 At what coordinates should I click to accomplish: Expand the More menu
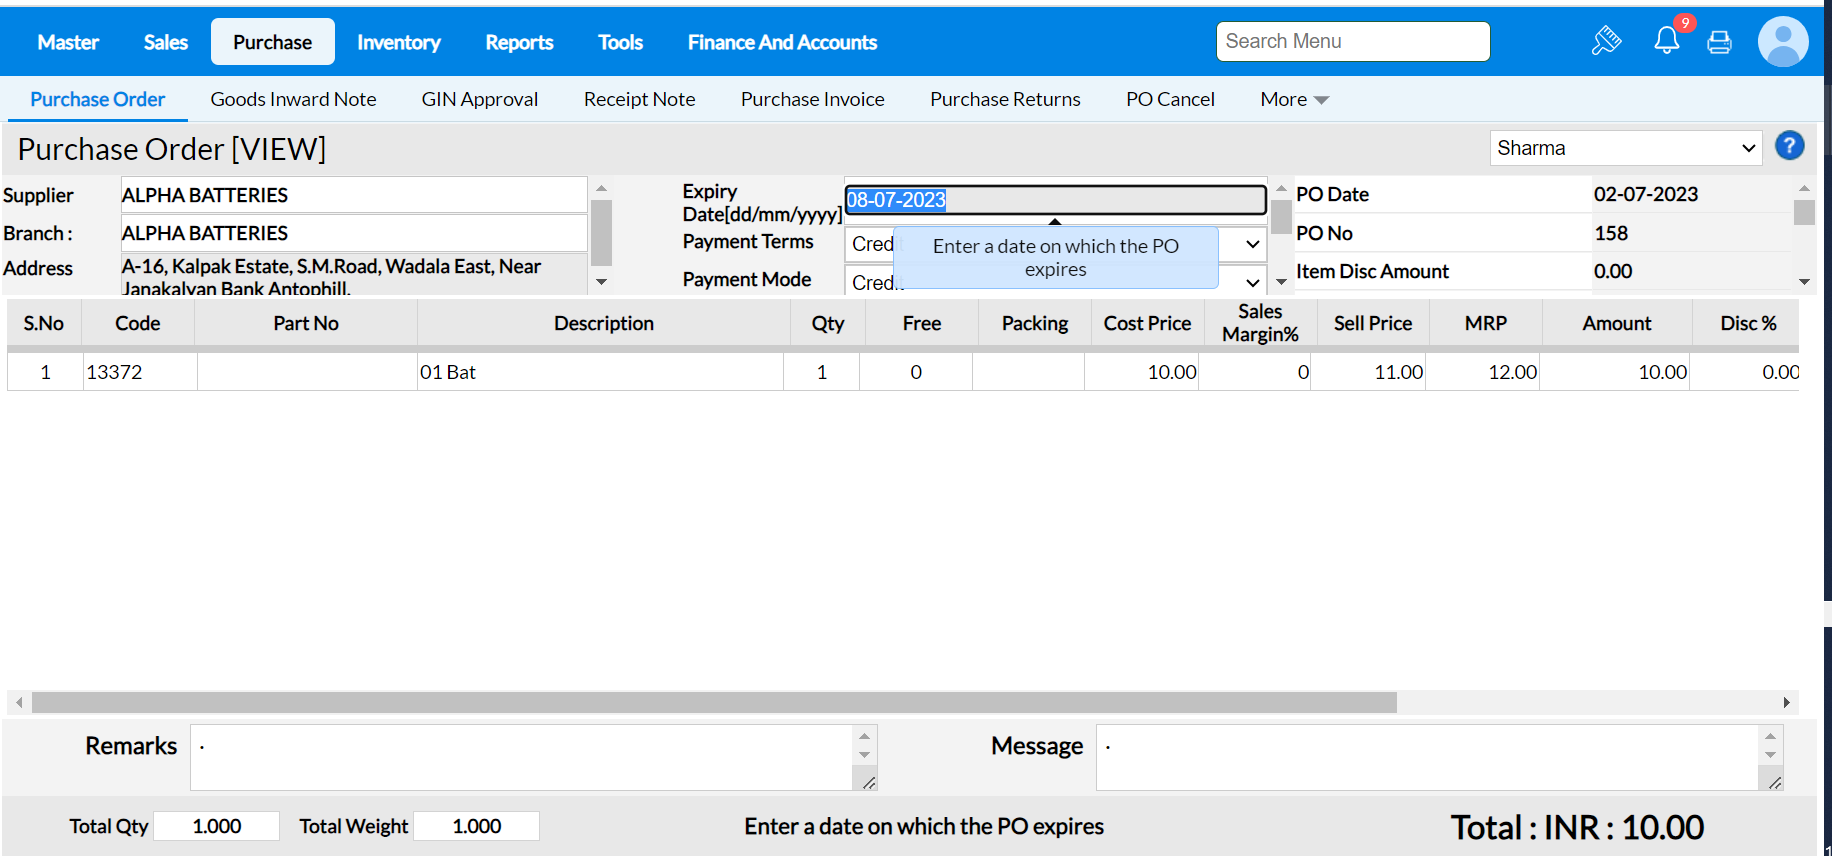[1293, 100]
